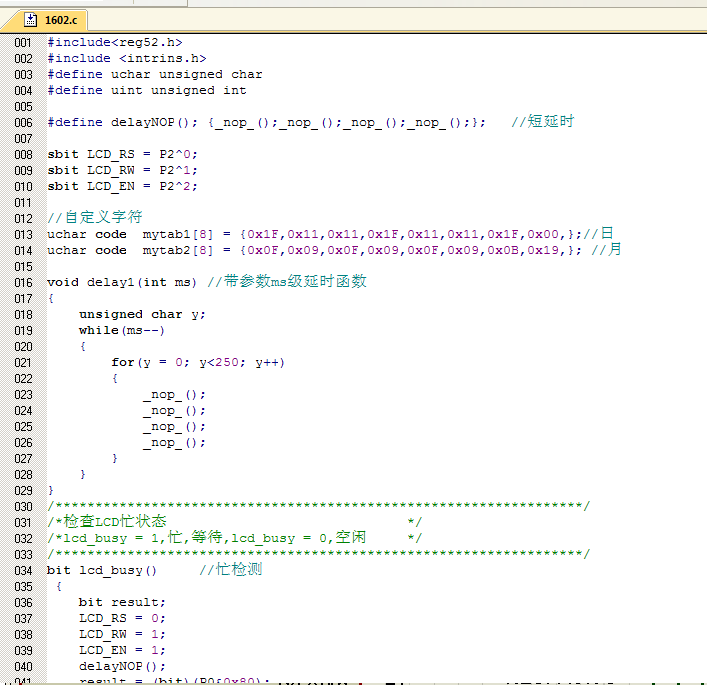Click the #include <intrins.h> line
The height and width of the screenshot is (685, 707).
(127, 58)
